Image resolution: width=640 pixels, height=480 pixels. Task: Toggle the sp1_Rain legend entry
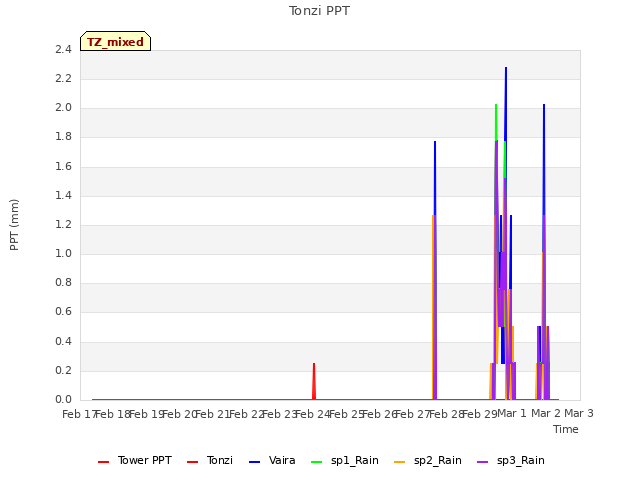click(344, 460)
